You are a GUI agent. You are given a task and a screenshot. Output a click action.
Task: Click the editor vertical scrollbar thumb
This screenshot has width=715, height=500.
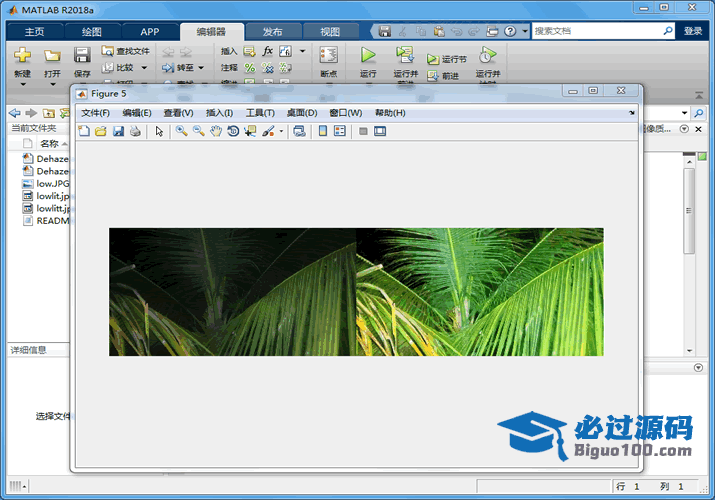pos(689,211)
